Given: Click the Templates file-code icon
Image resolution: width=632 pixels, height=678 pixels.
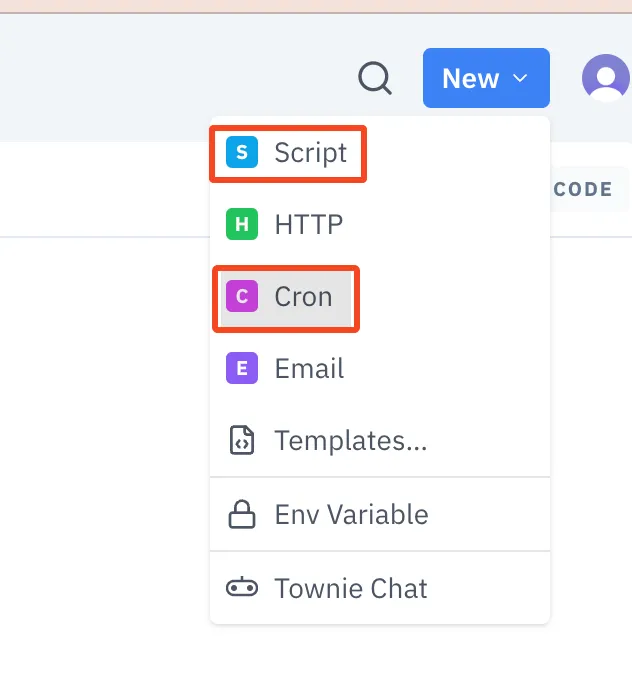Looking at the screenshot, I should click(242, 440).
